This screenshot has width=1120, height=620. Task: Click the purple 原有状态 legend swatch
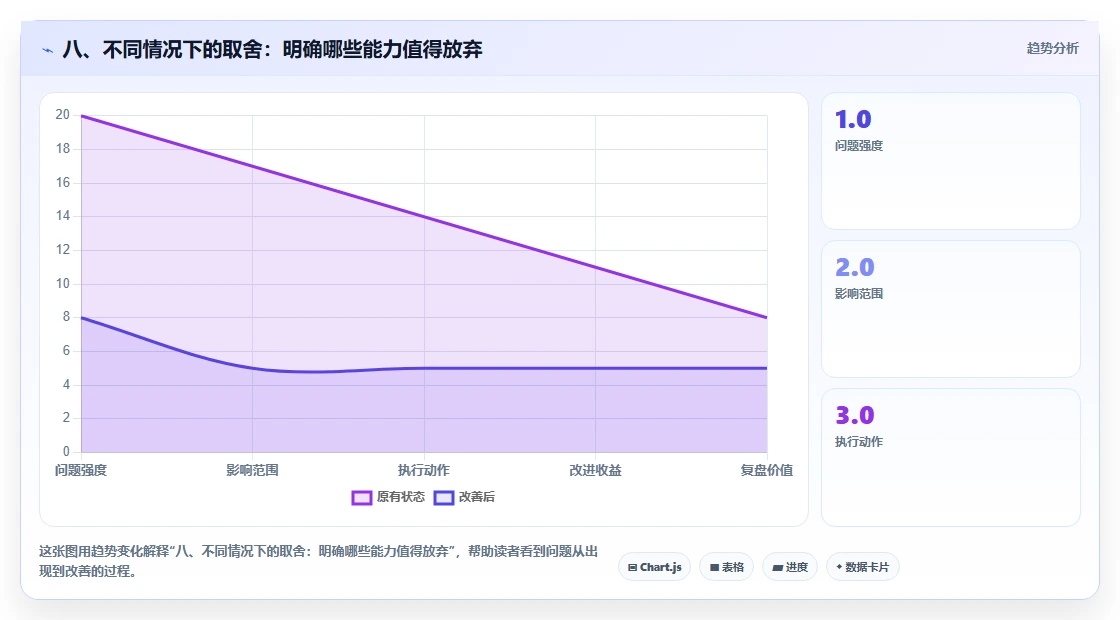point(361,498)
